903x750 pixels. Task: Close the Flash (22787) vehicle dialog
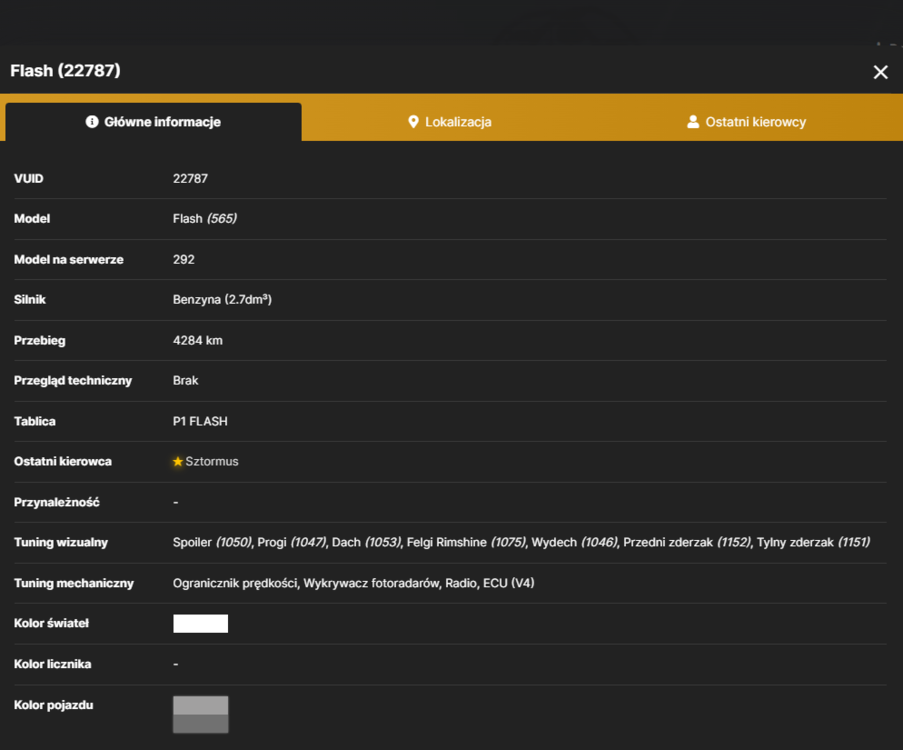coord(880,72)
